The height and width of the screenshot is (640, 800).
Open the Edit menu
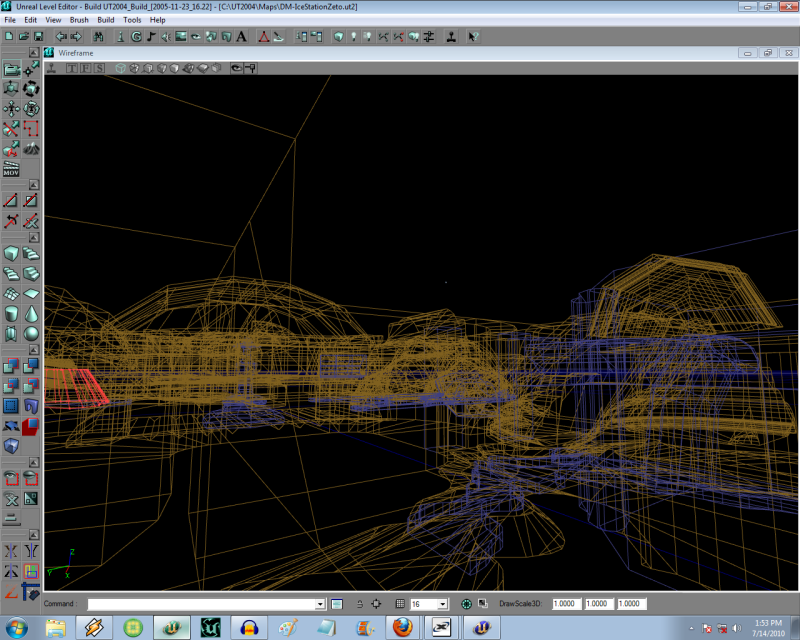[x=31, y=20]
